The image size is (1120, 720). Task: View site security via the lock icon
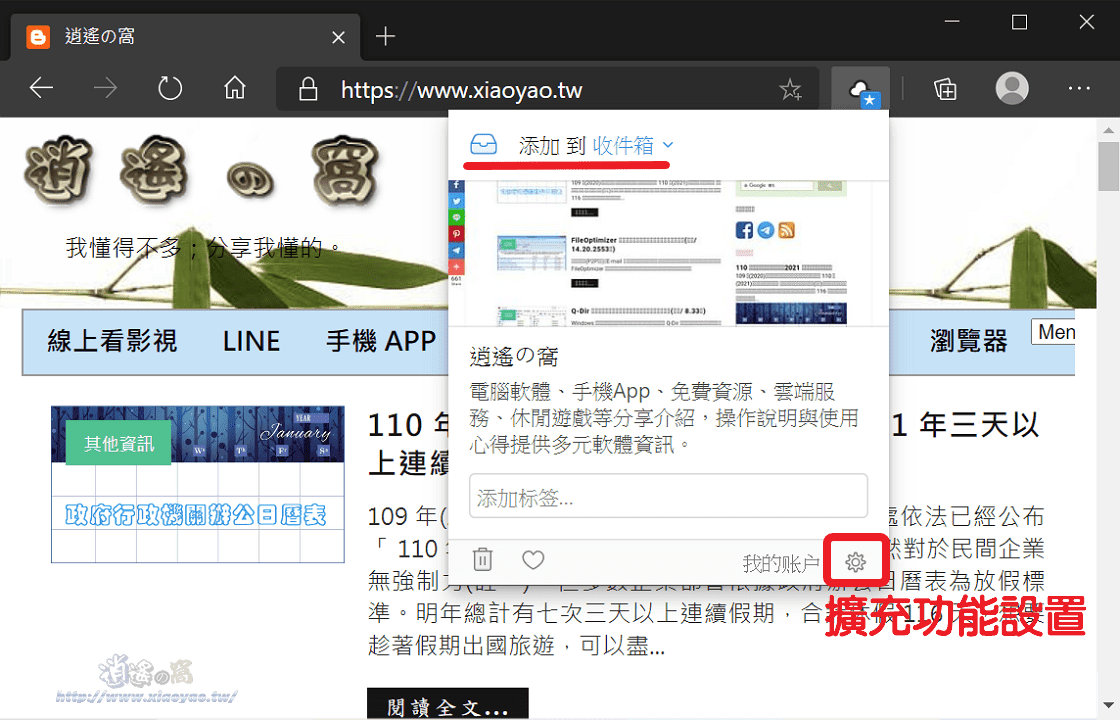tap(307, 90)
